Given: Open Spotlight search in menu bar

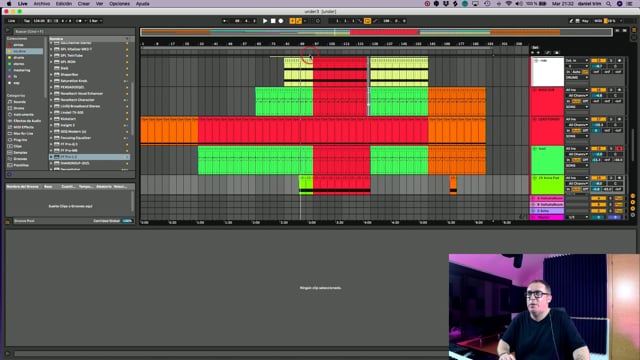Looking at the screenshot, I should coord(609,4).
